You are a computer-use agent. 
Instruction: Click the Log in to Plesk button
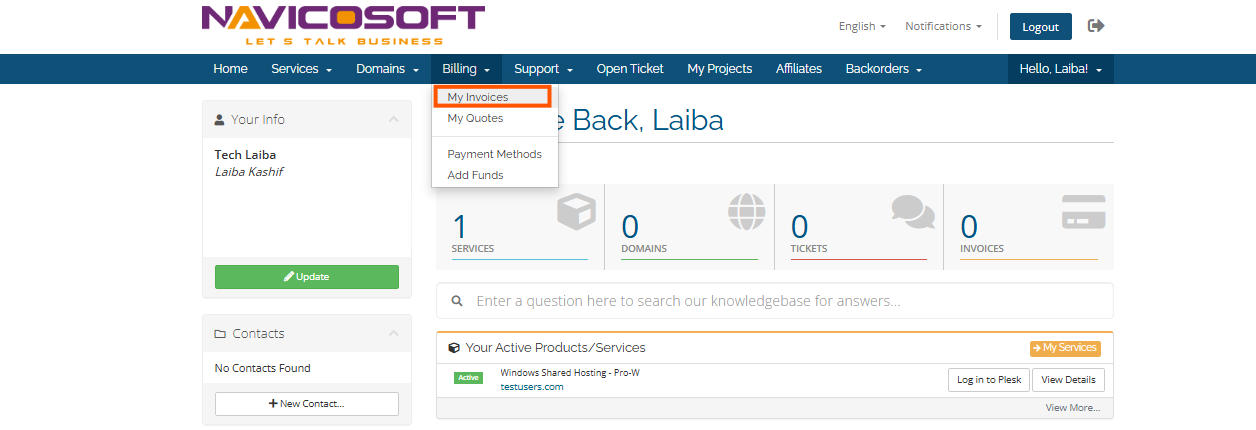click(988, 380)
